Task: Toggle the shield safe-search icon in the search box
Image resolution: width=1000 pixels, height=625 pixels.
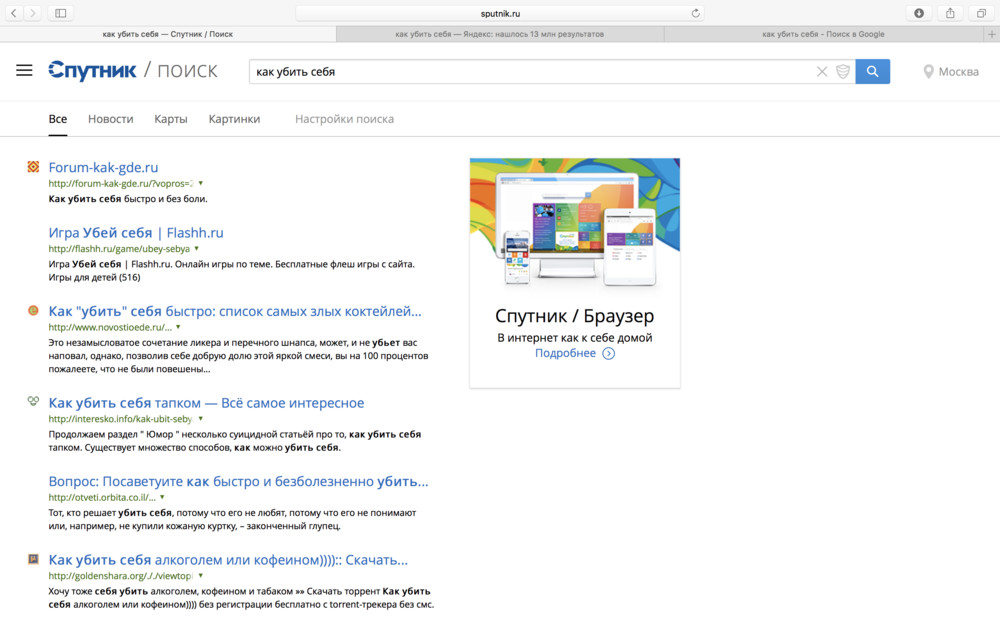Action: [x=842, y=71]
